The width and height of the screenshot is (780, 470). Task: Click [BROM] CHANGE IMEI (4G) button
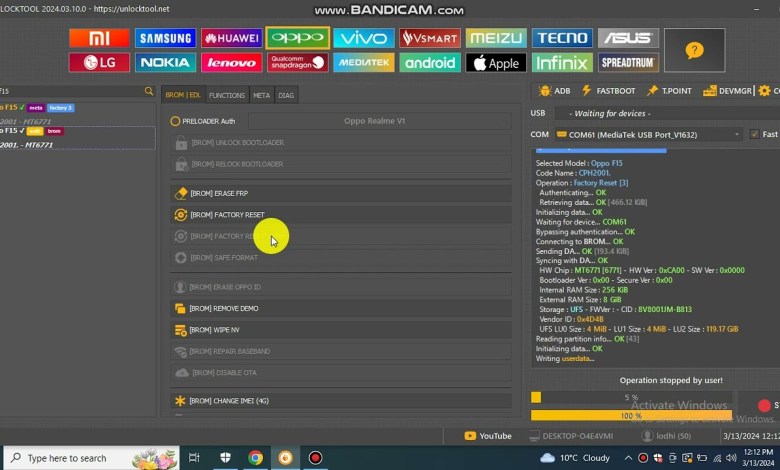tap(341, 401)
